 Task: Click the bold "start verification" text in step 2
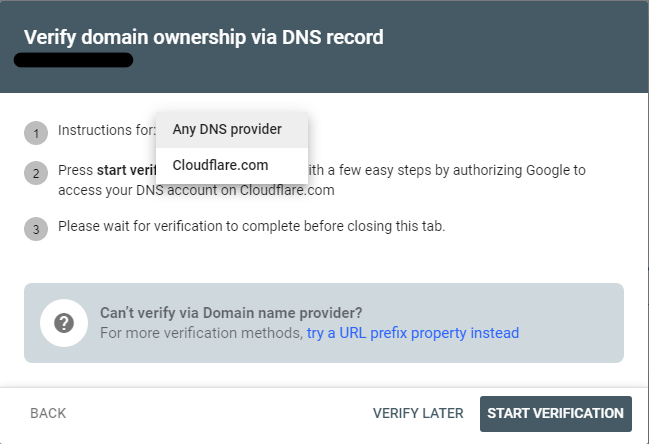click(x=128, y=170)
